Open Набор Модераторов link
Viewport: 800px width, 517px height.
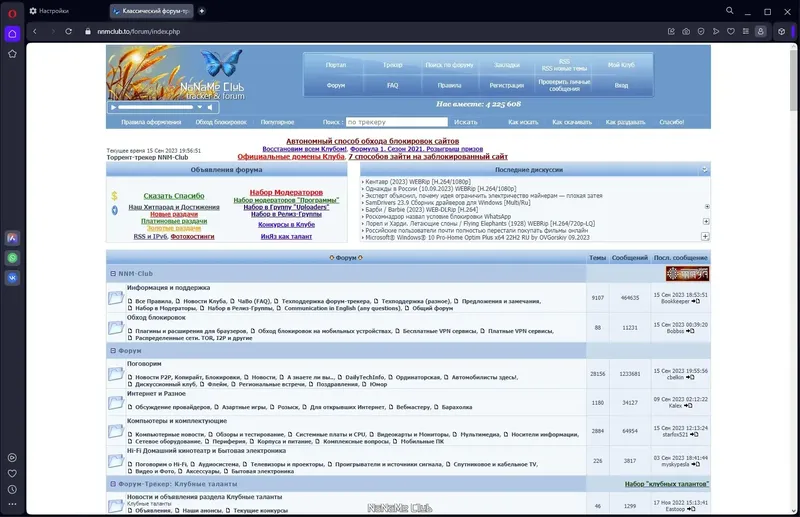[x=286, y=192]
